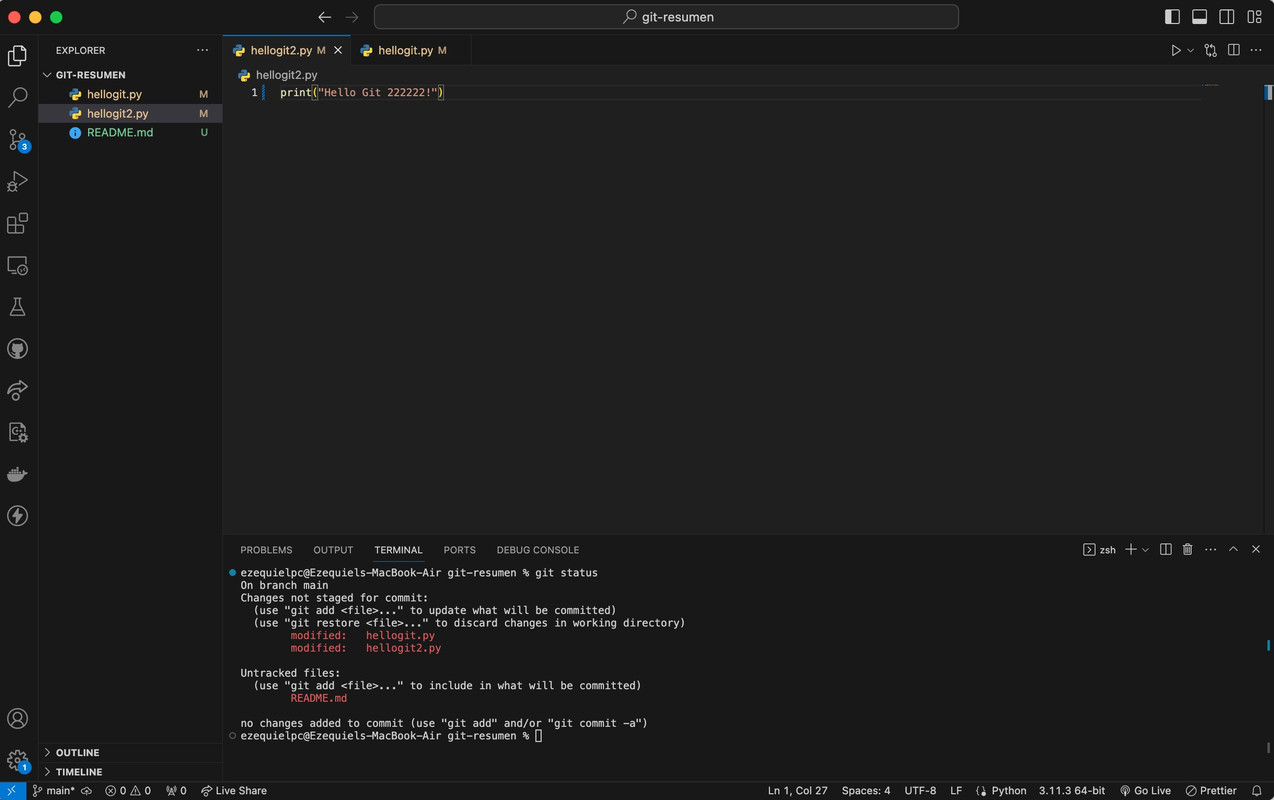The height and width of the screenshot is (800, 1274).
Task: Open hellogit.py in the explorer
Action: click(x=130, y=94)
